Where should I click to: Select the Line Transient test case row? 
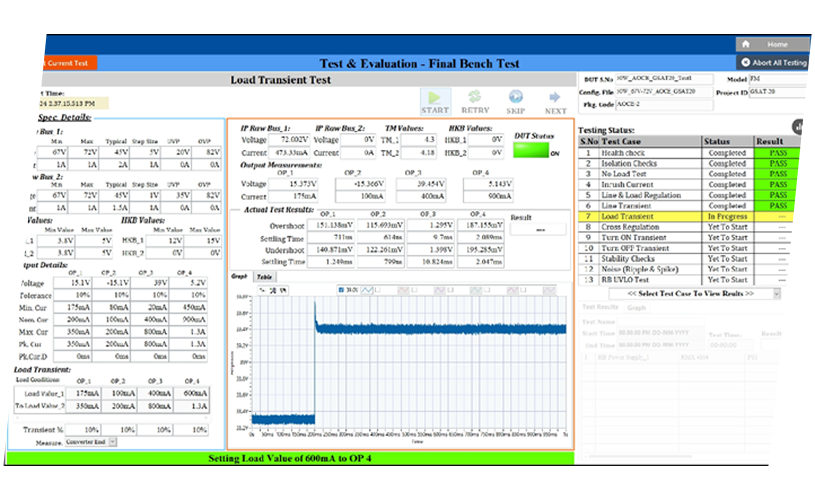(x=686, y=206)
